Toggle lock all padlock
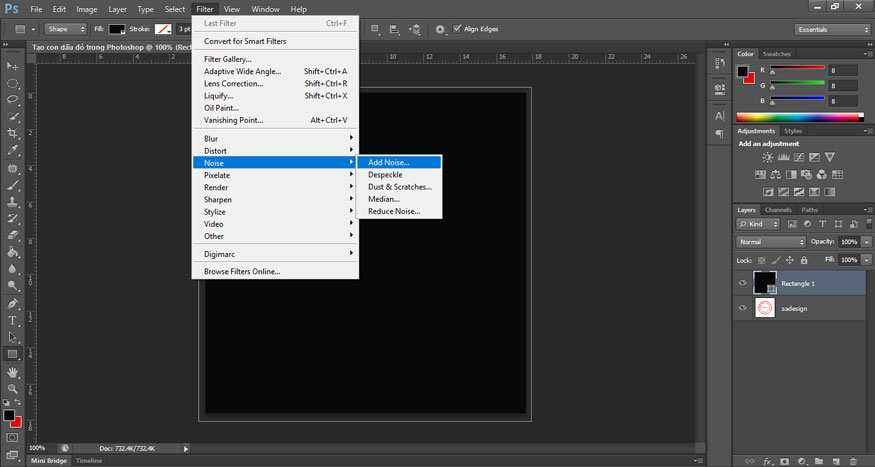 tap(804, 260)
